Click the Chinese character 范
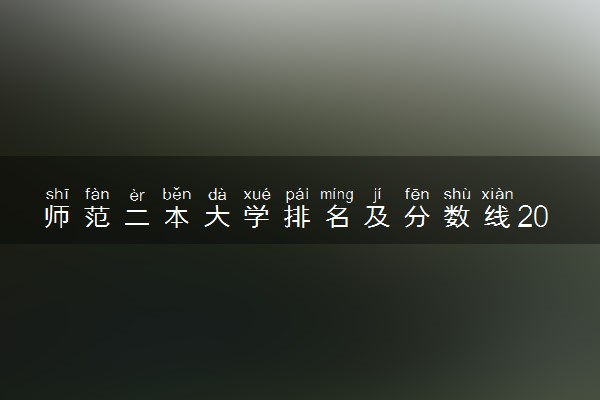600x400 pixels. point(97,217)
